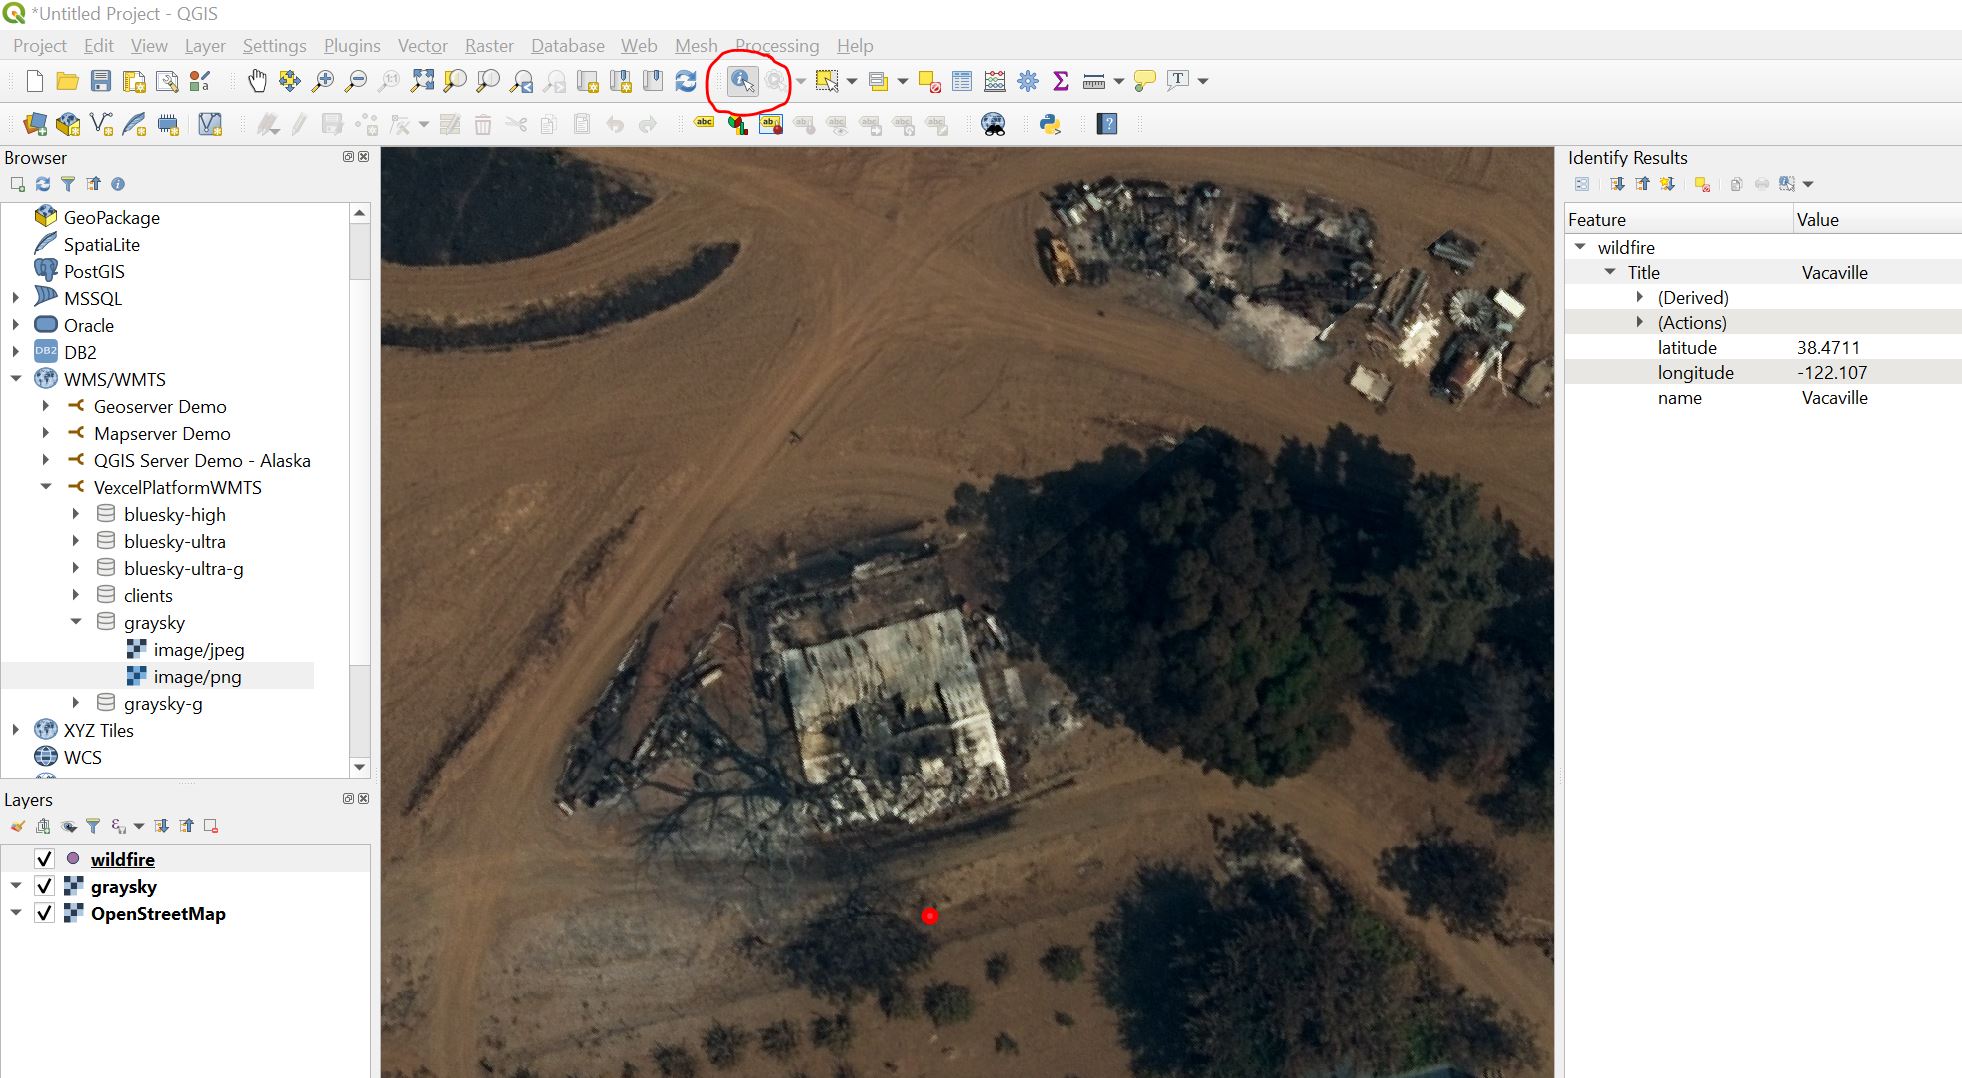Click the wildfire layer point symbol
This screenshot has height=1078, width=1962.
click(73, 859)
